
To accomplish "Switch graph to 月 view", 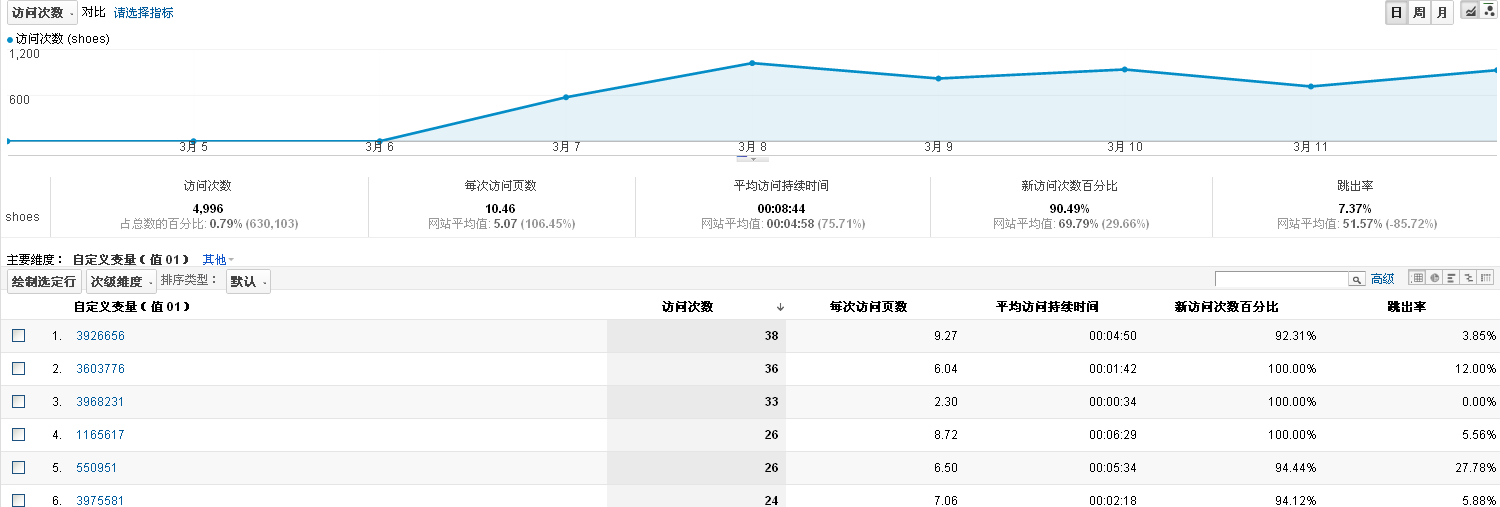I will 1441,13.
